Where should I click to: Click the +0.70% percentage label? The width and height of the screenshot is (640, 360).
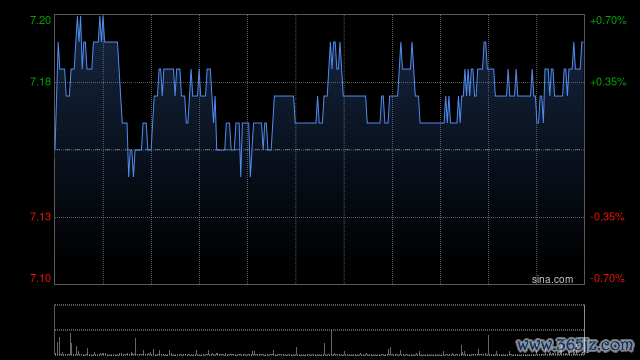[608, 20]
